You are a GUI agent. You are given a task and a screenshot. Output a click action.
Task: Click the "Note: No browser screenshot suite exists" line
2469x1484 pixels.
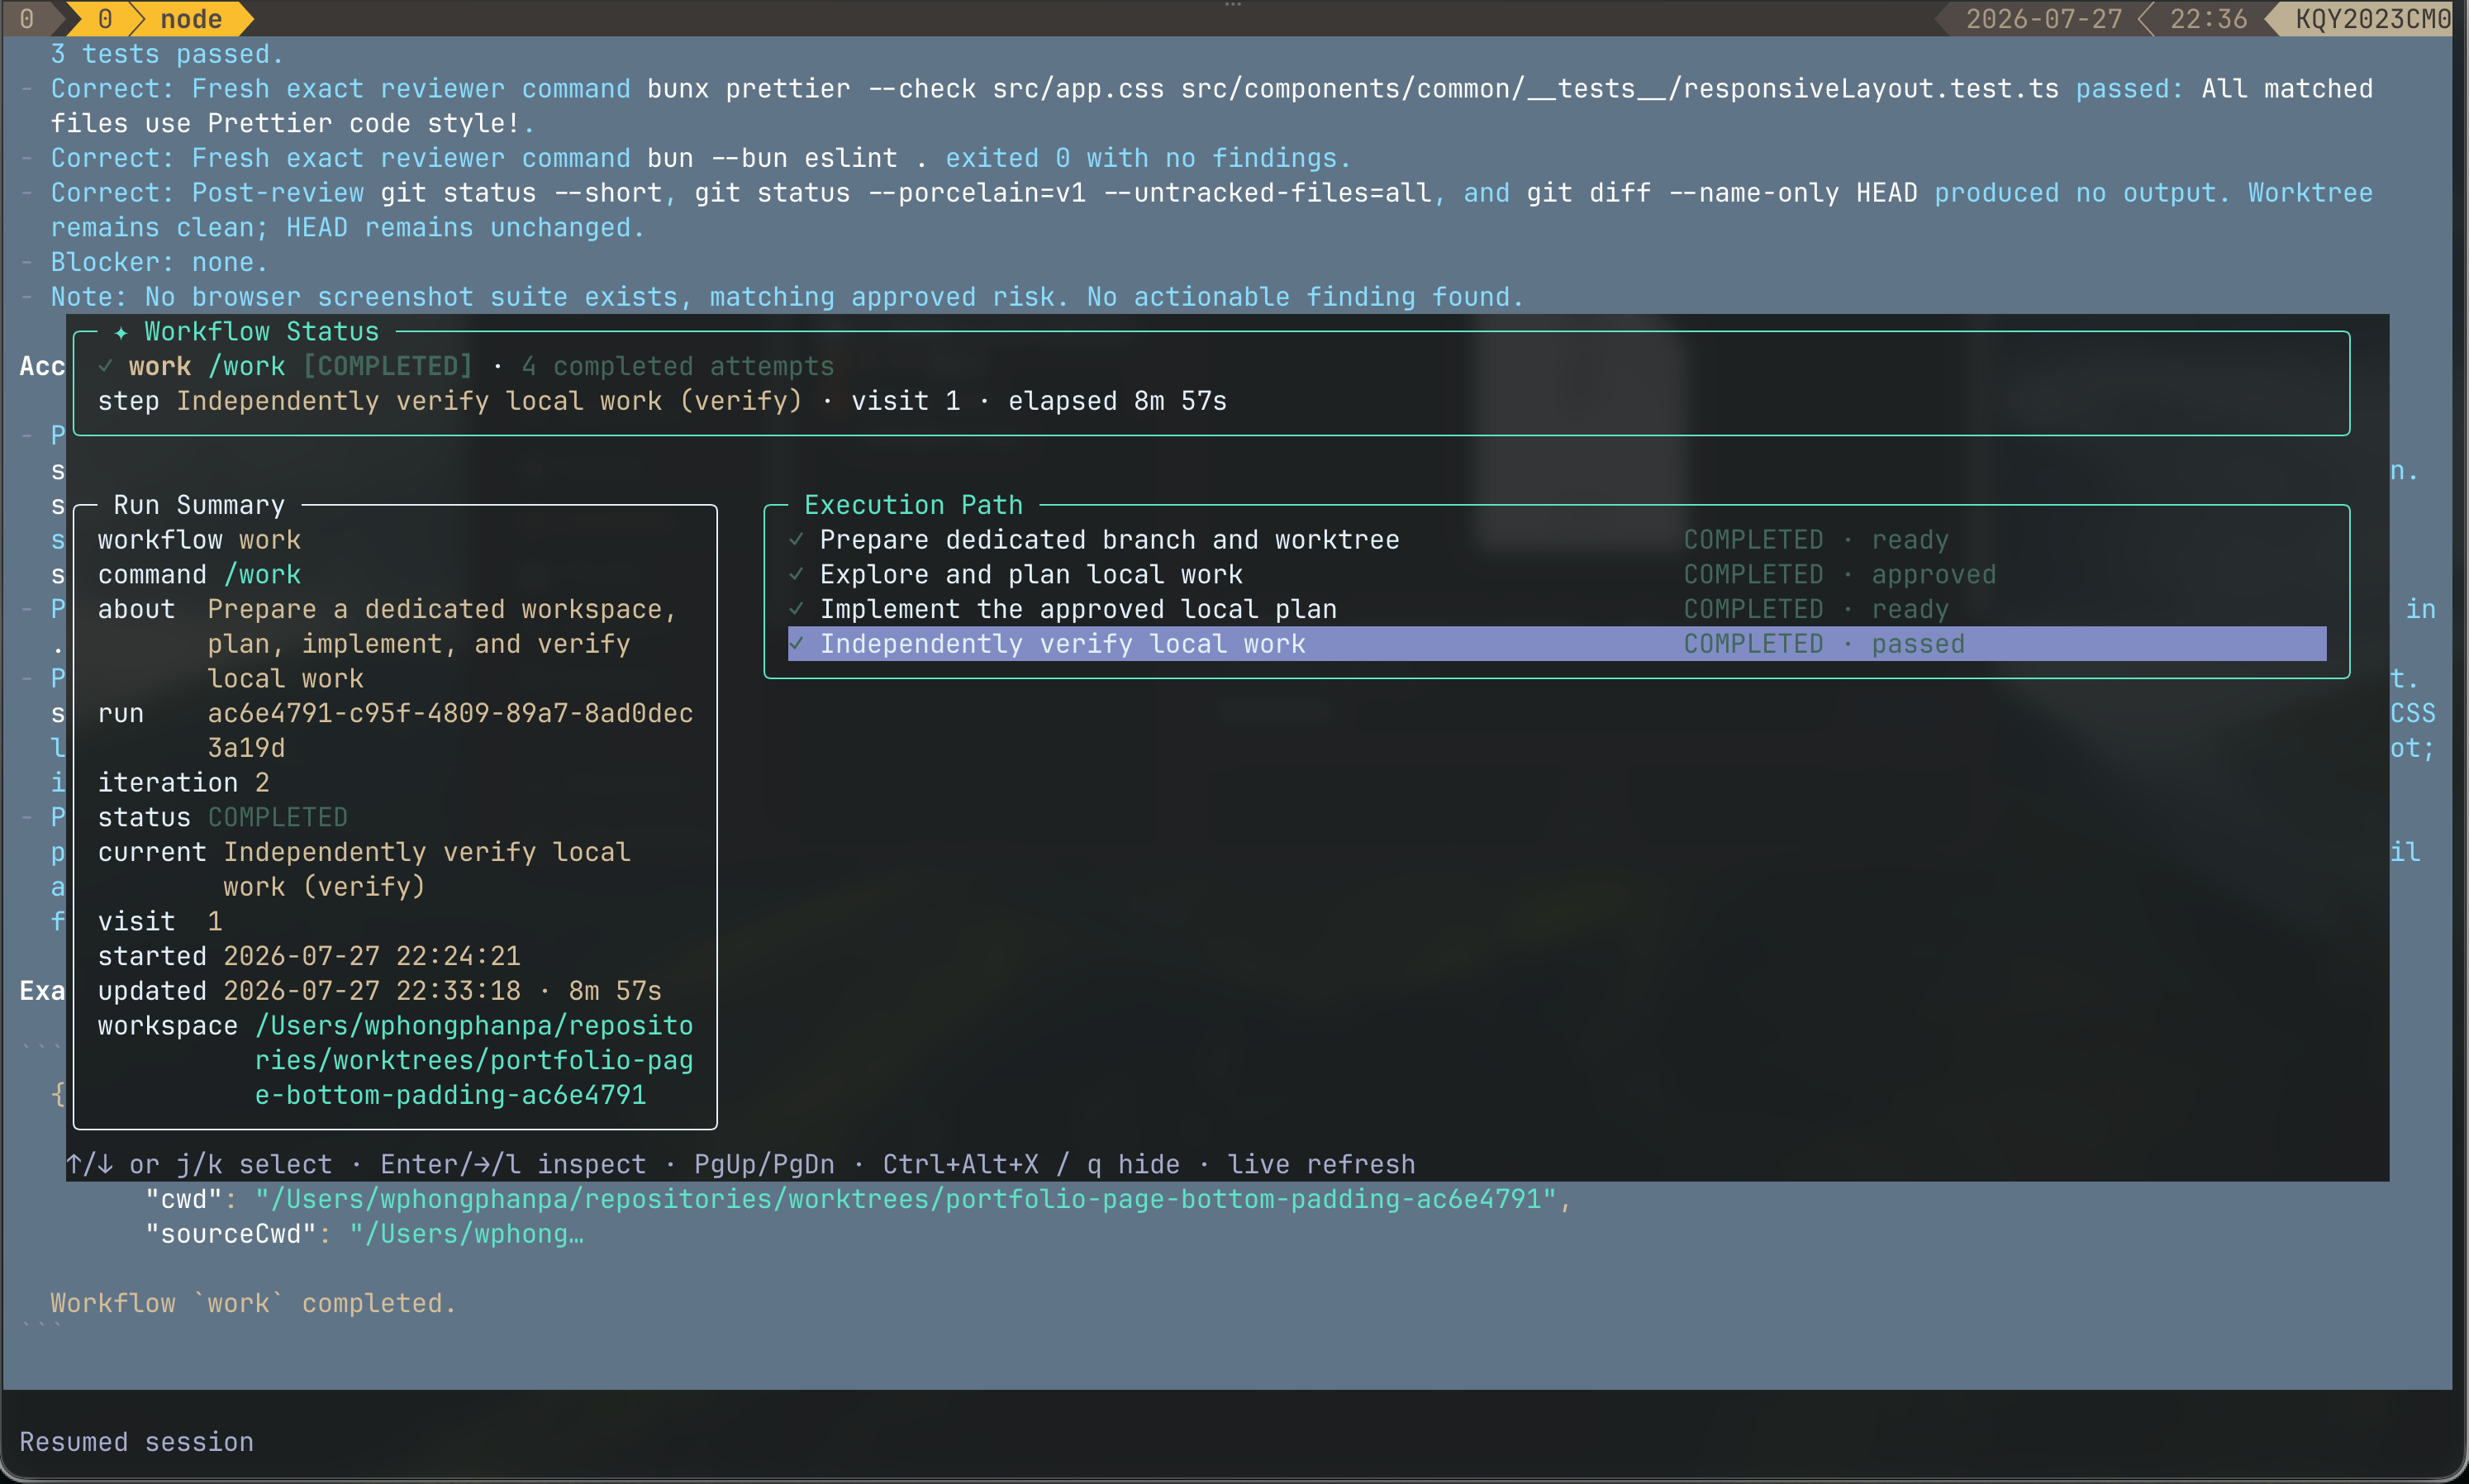tap(788, 297)
